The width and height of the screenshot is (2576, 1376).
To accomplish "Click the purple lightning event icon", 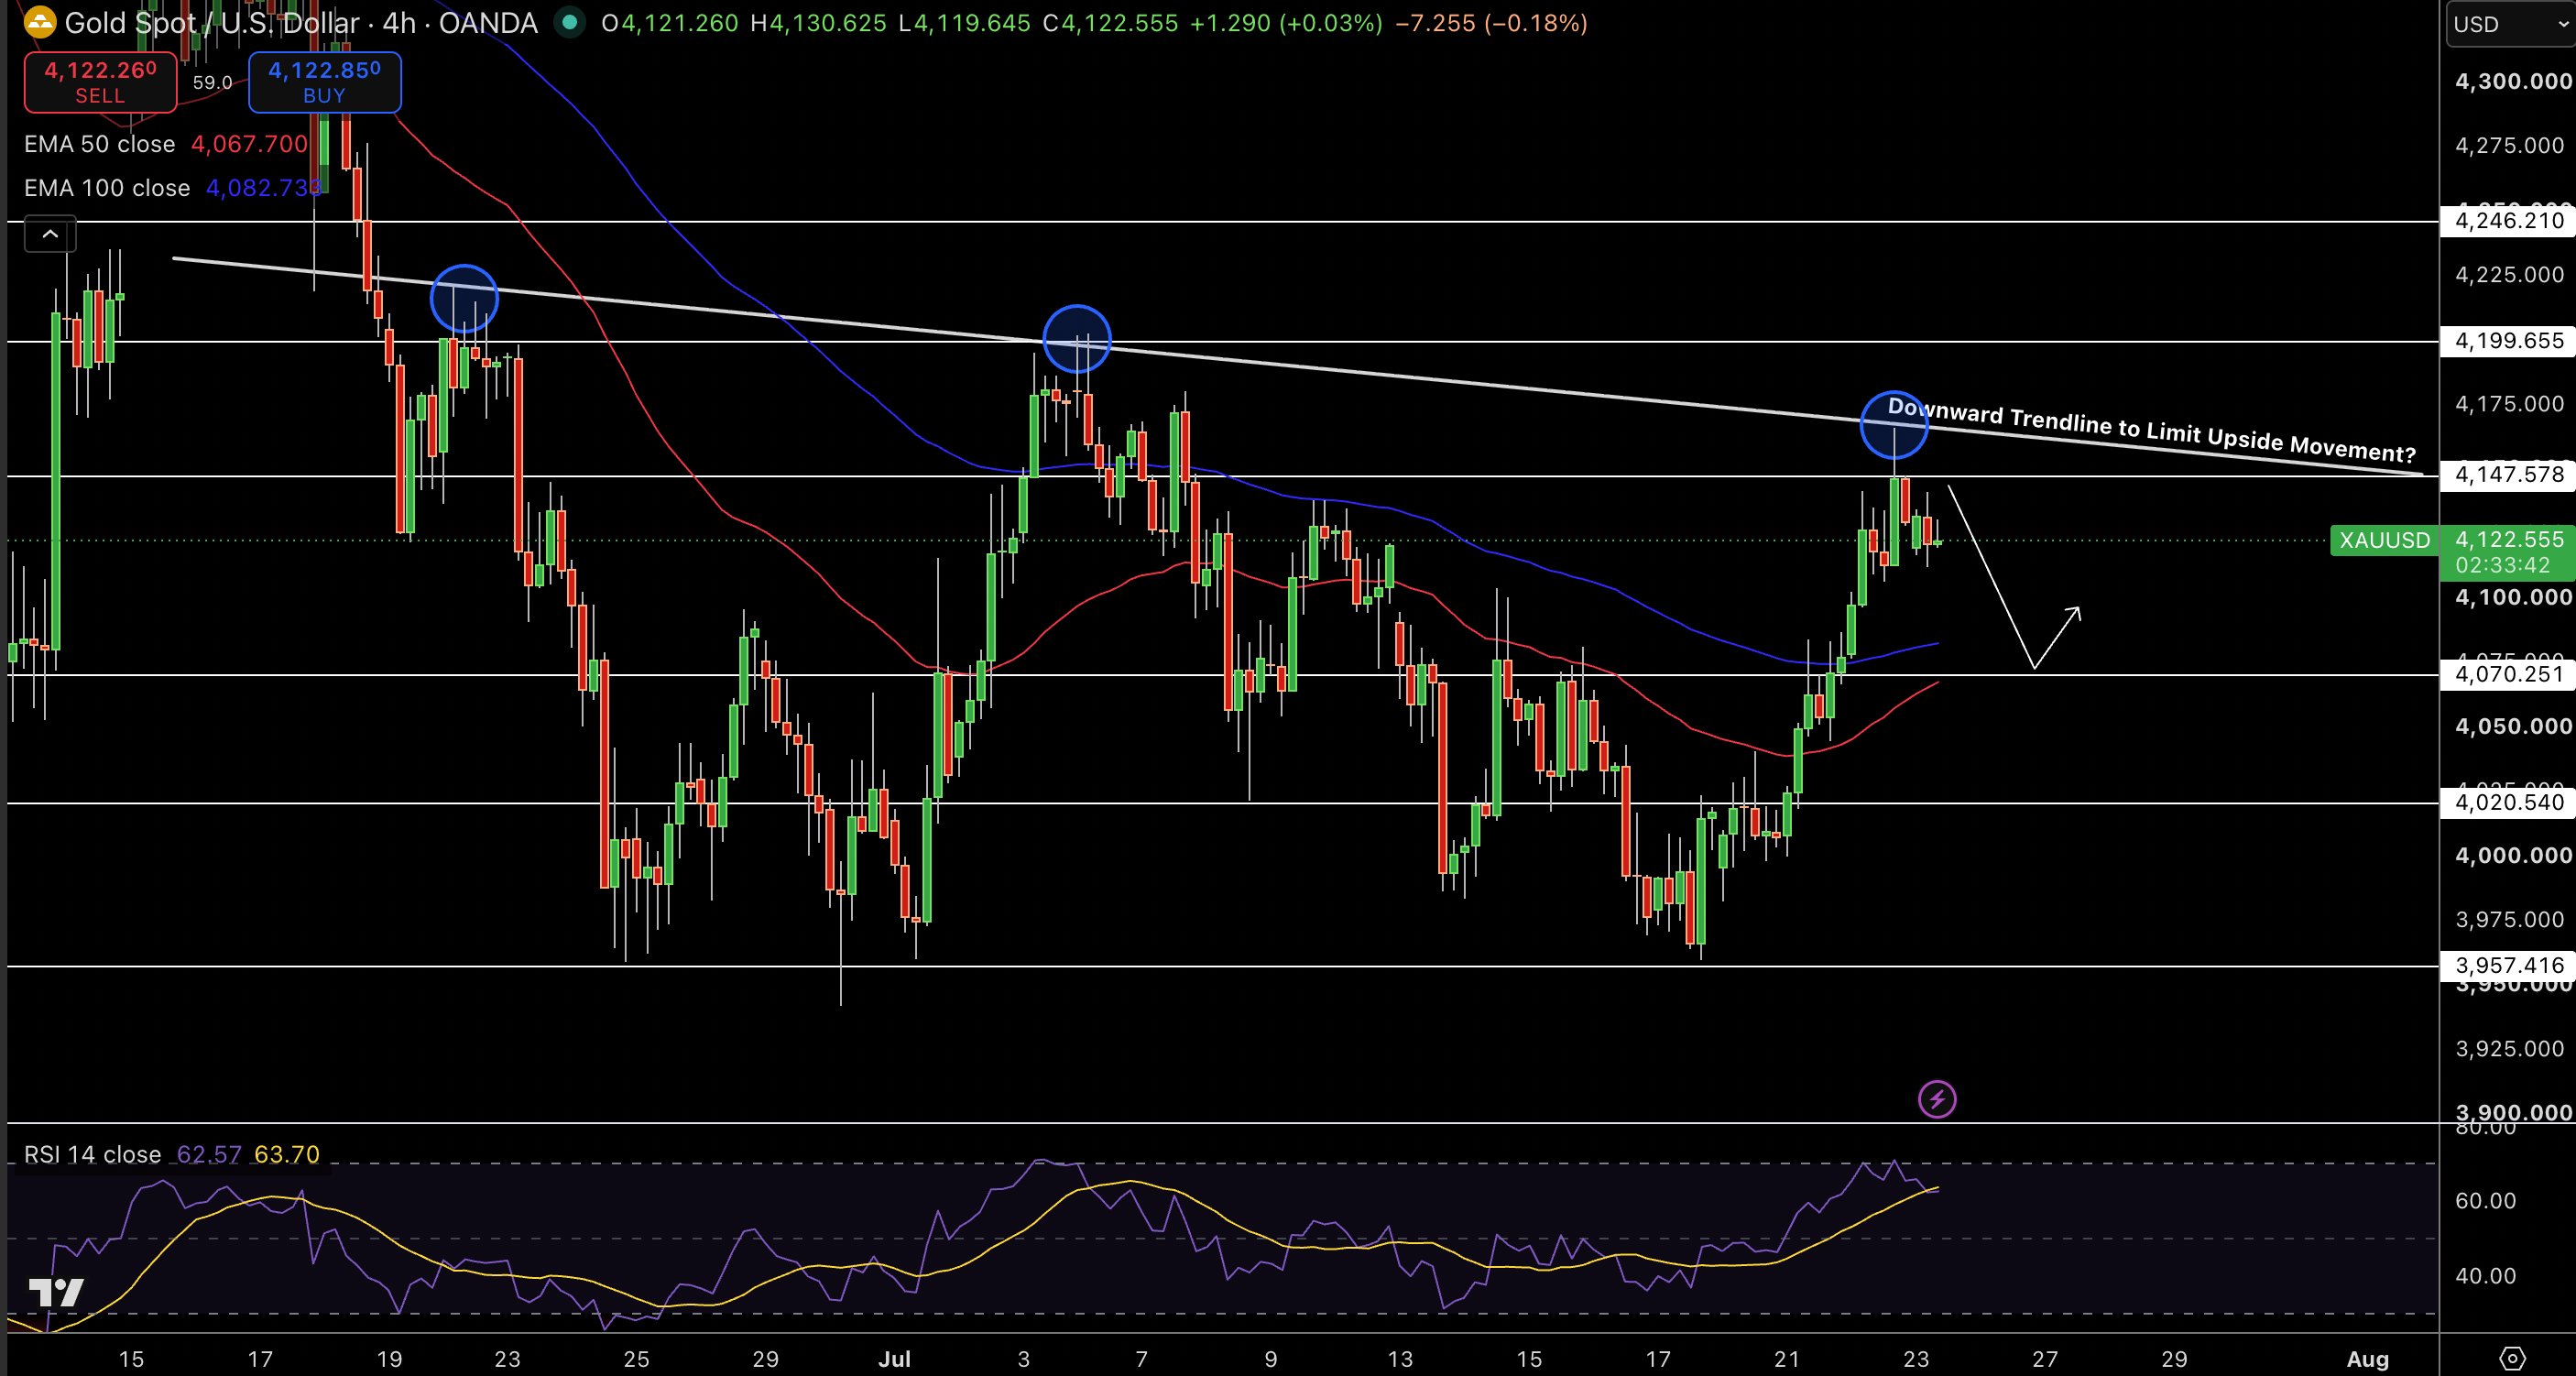I will 1937,1100.
